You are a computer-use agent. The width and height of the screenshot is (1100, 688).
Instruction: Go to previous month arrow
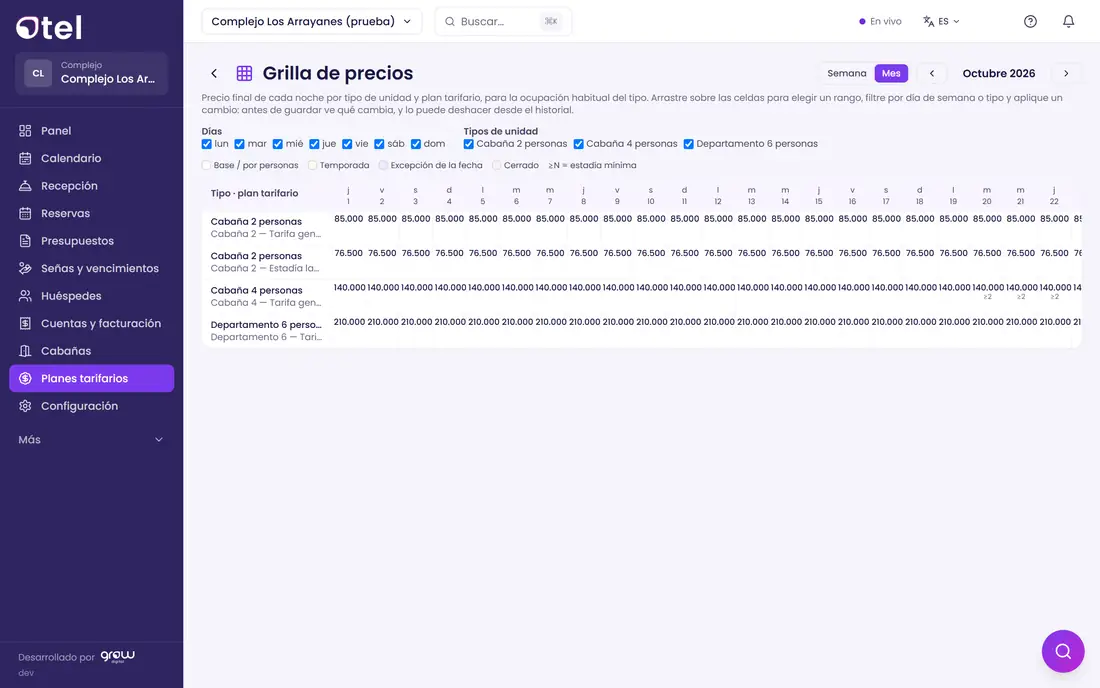(932, 73)
